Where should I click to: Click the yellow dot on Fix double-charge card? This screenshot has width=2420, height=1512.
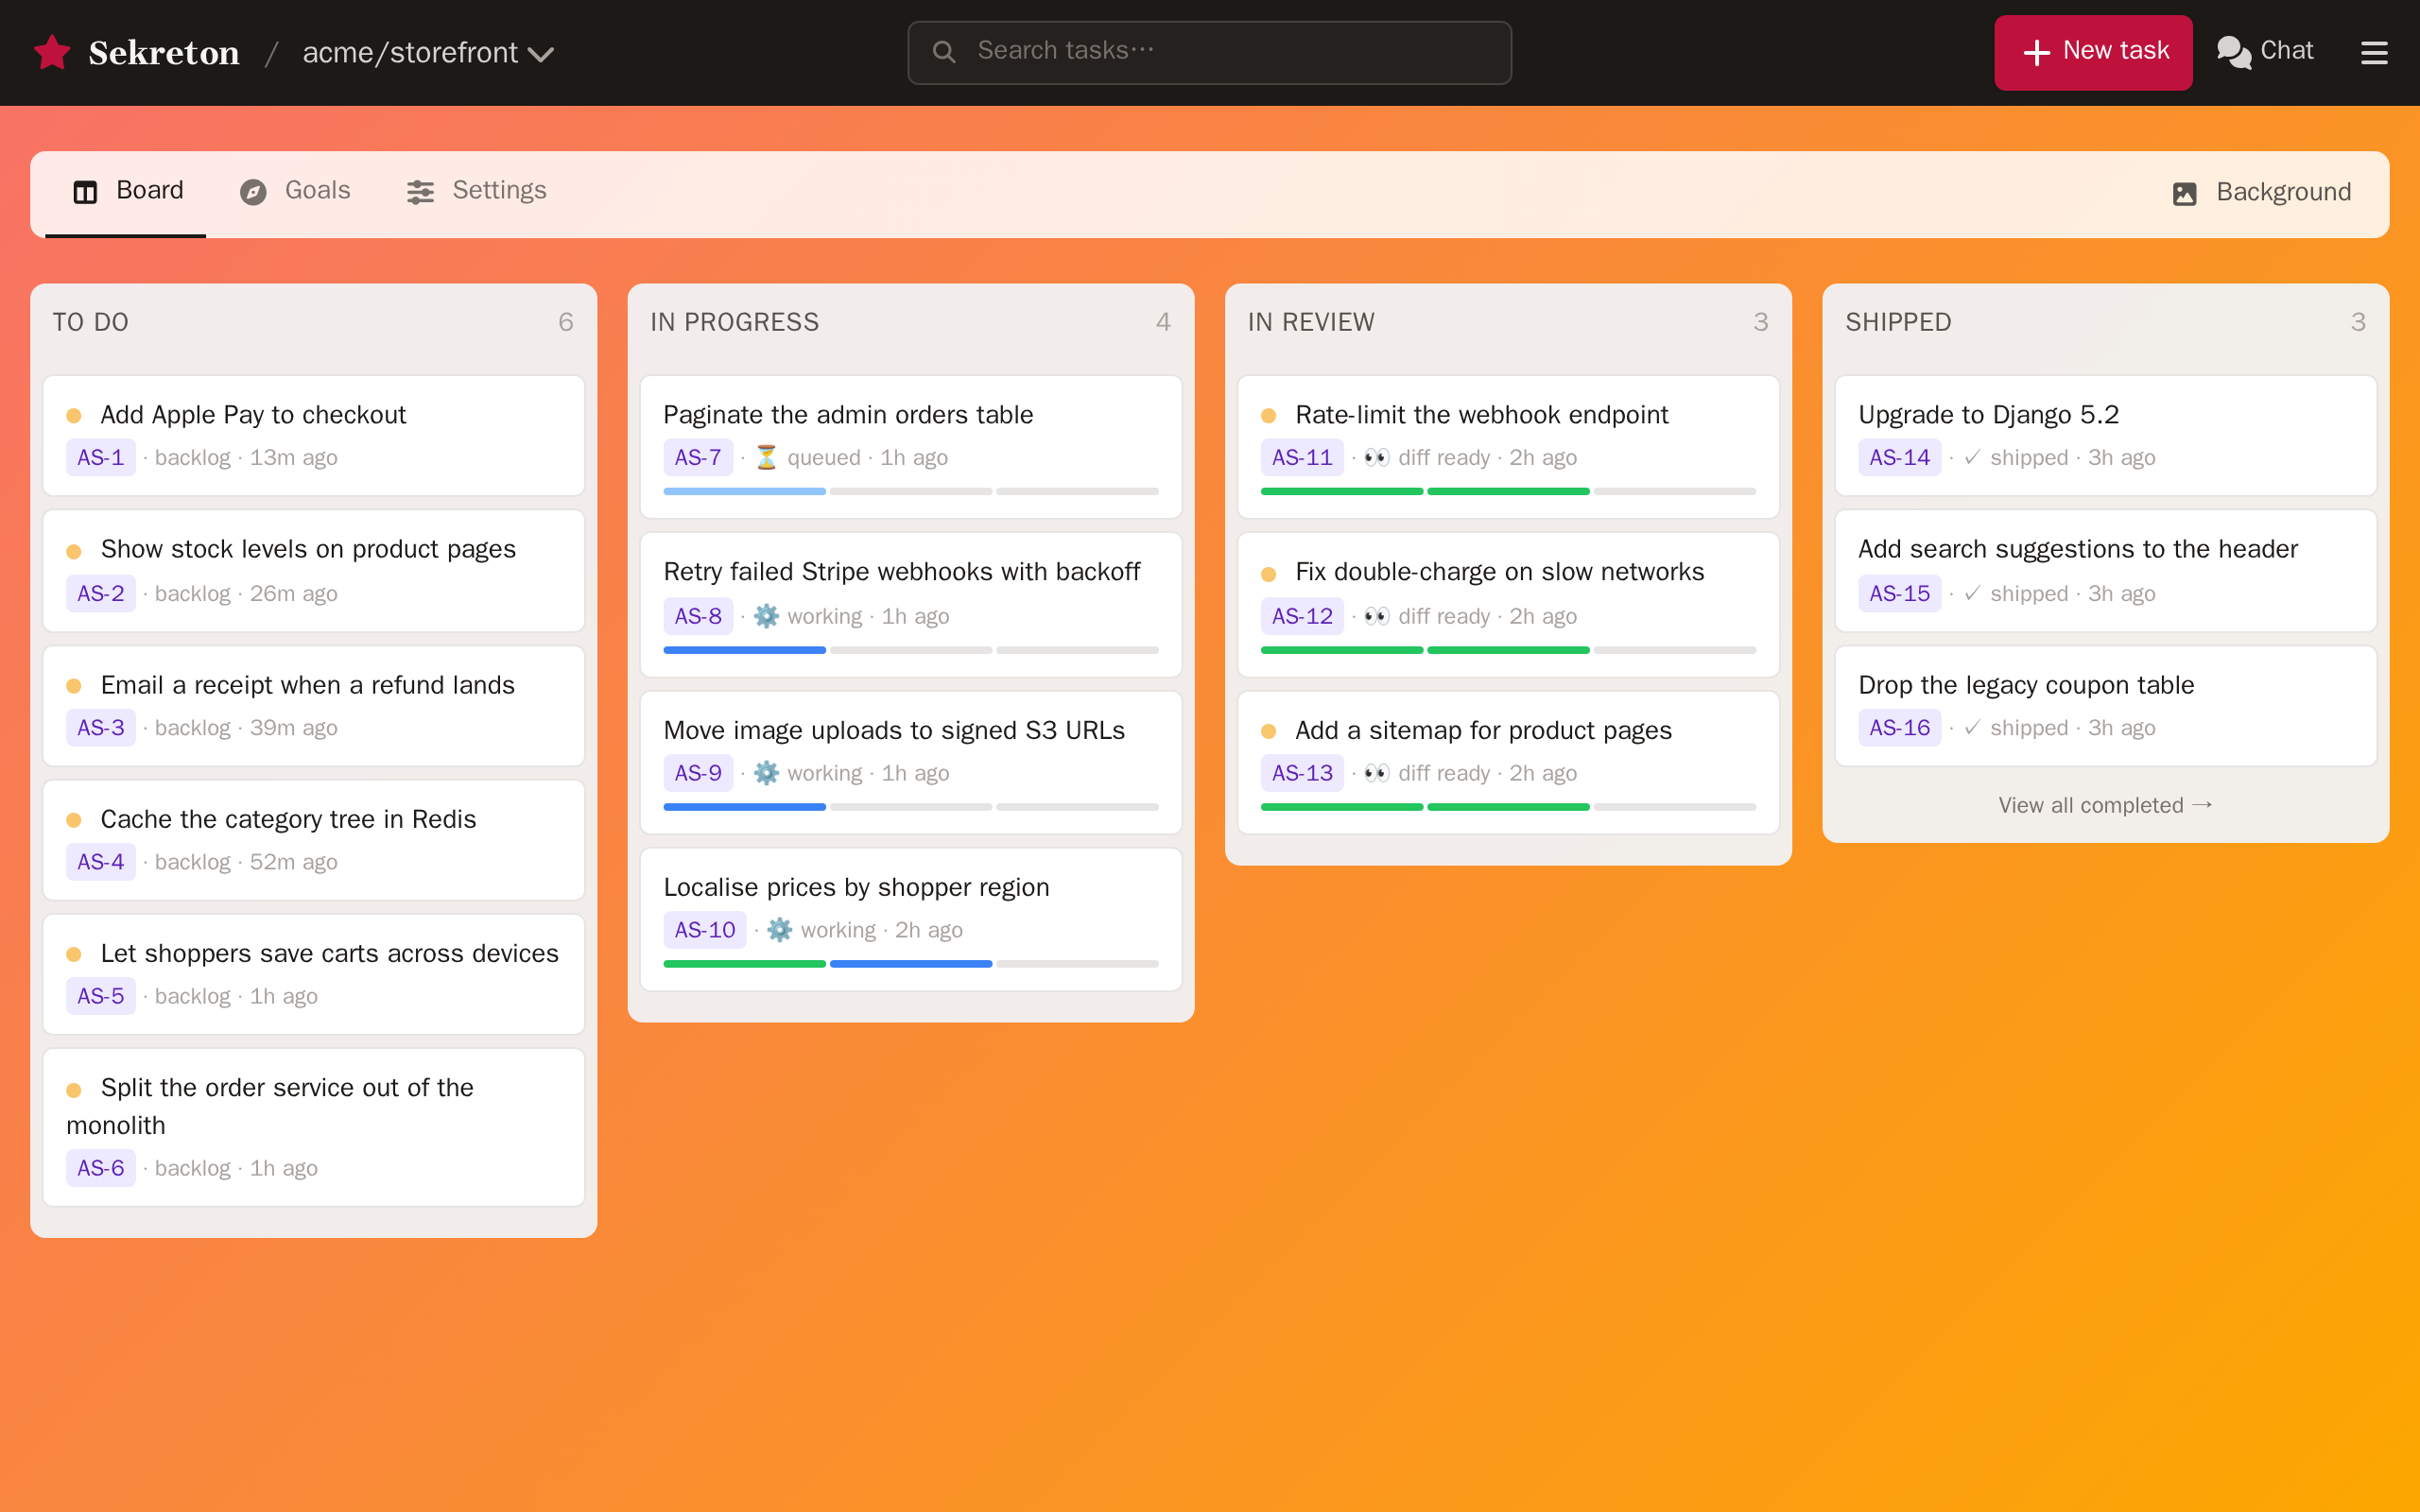tap(1269, 574)
